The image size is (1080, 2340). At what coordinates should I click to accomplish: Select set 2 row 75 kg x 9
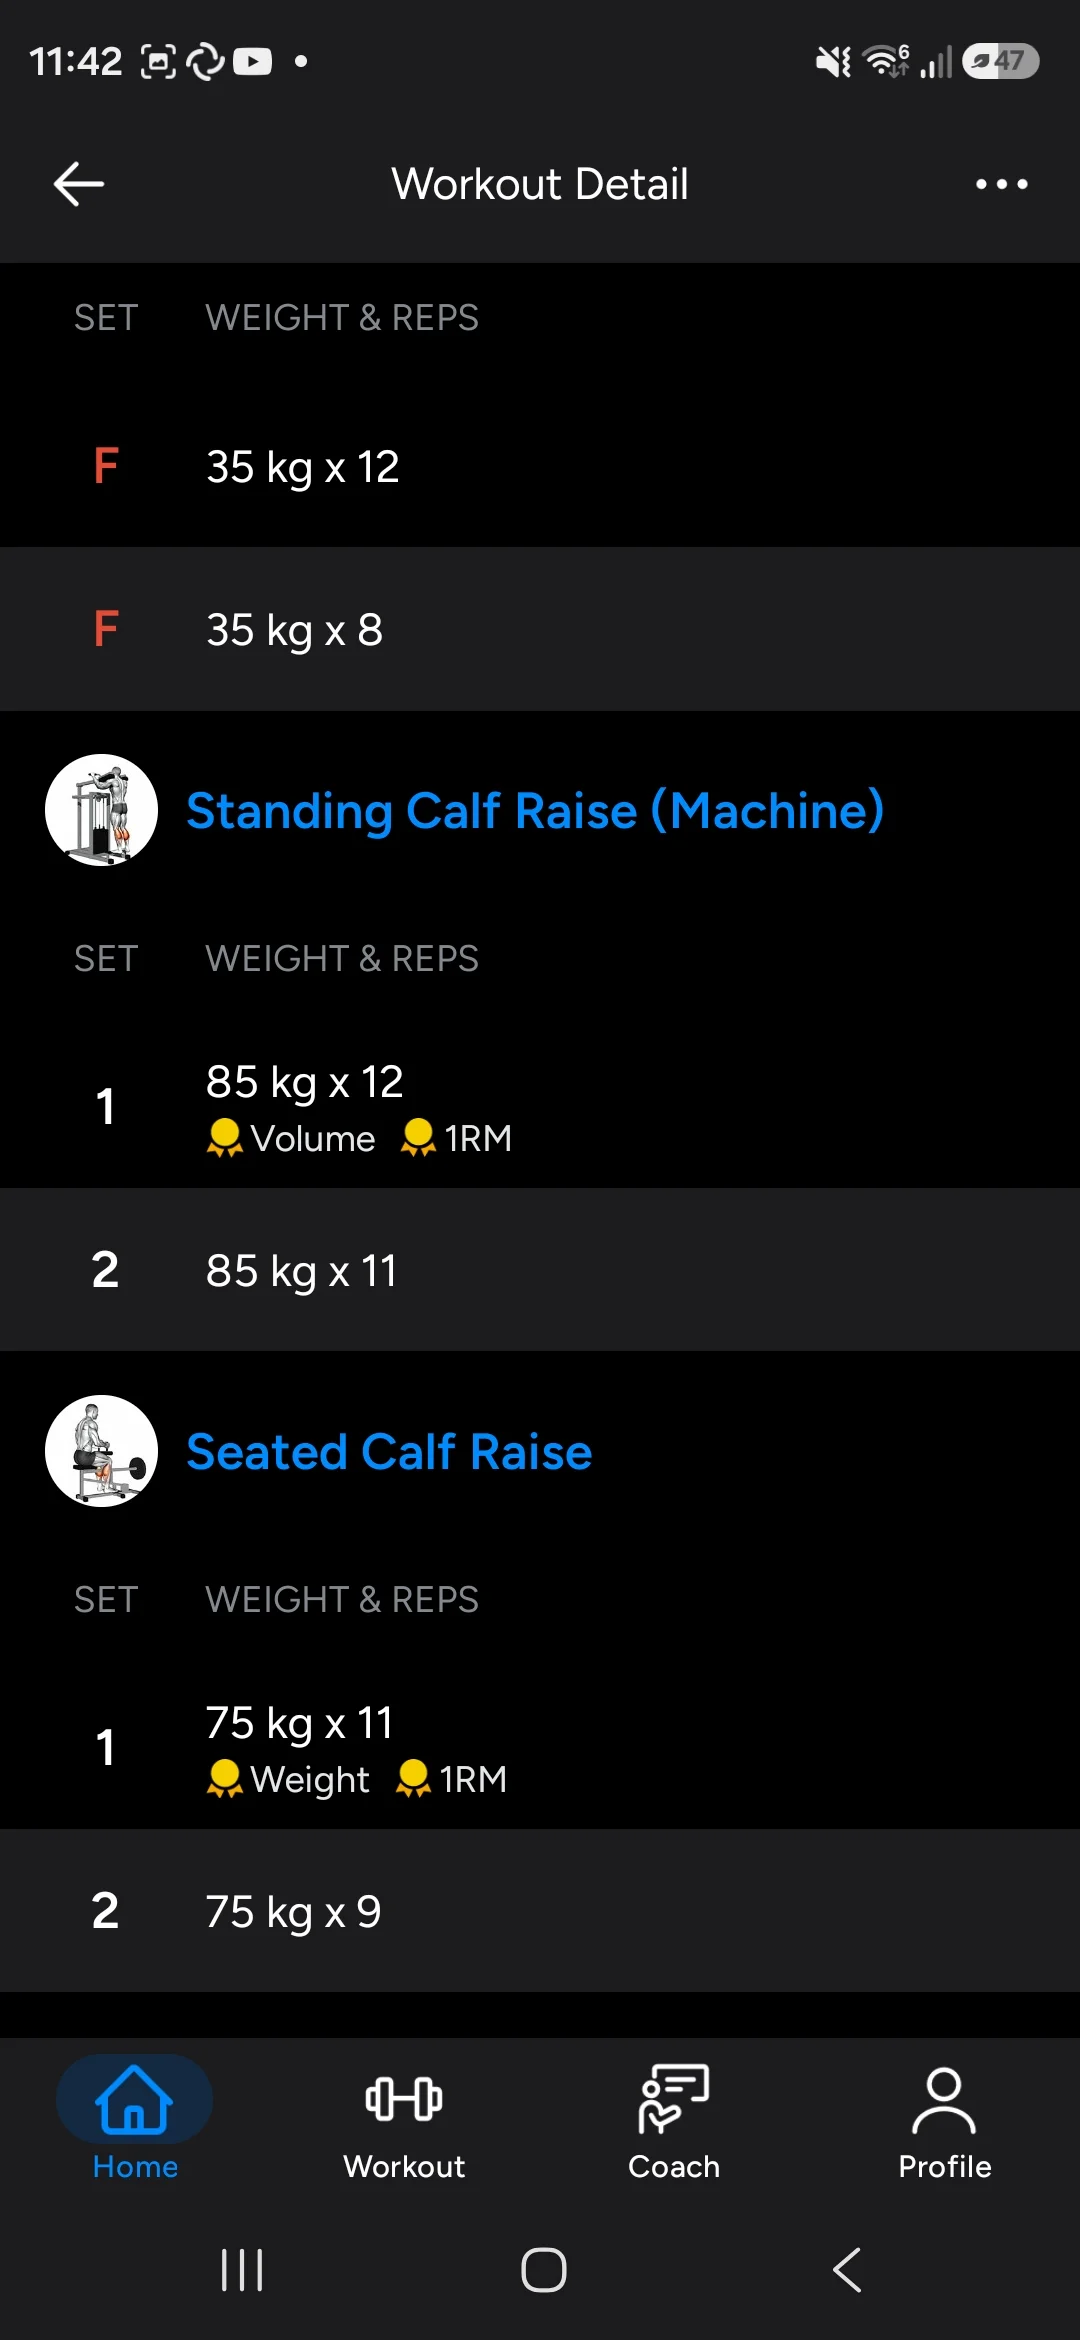click(x=540, y=1911)
